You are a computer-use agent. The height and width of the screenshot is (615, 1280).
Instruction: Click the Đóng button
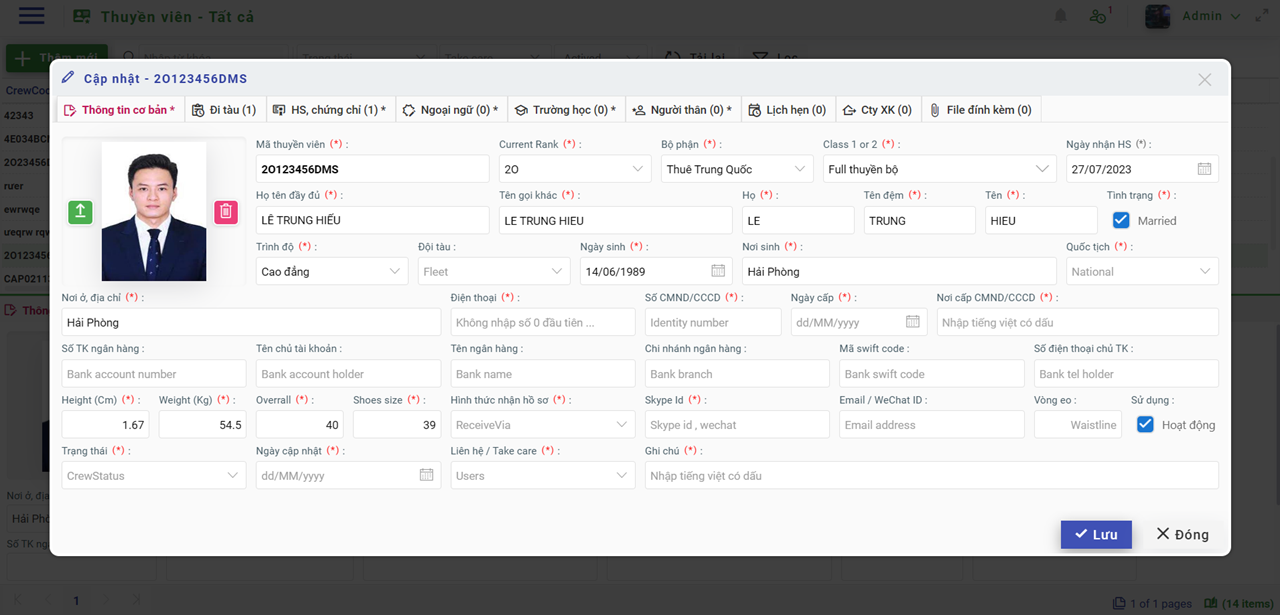click(x=1182, y=535)
